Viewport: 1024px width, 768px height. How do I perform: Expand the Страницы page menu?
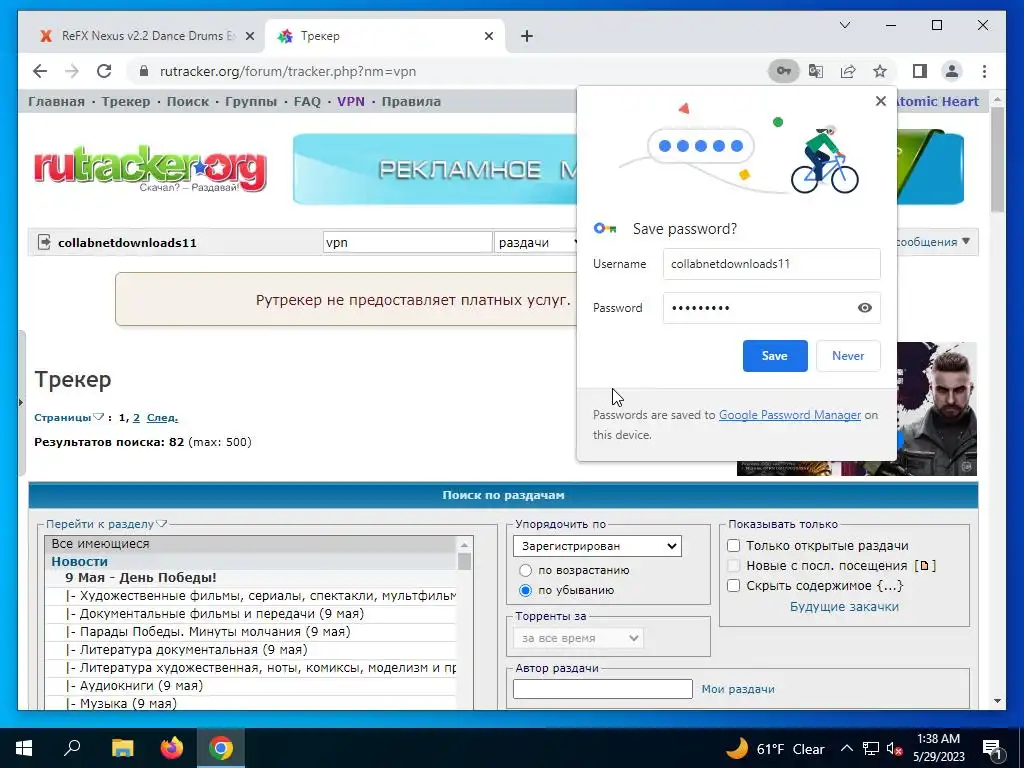click(x=69, y=417)
